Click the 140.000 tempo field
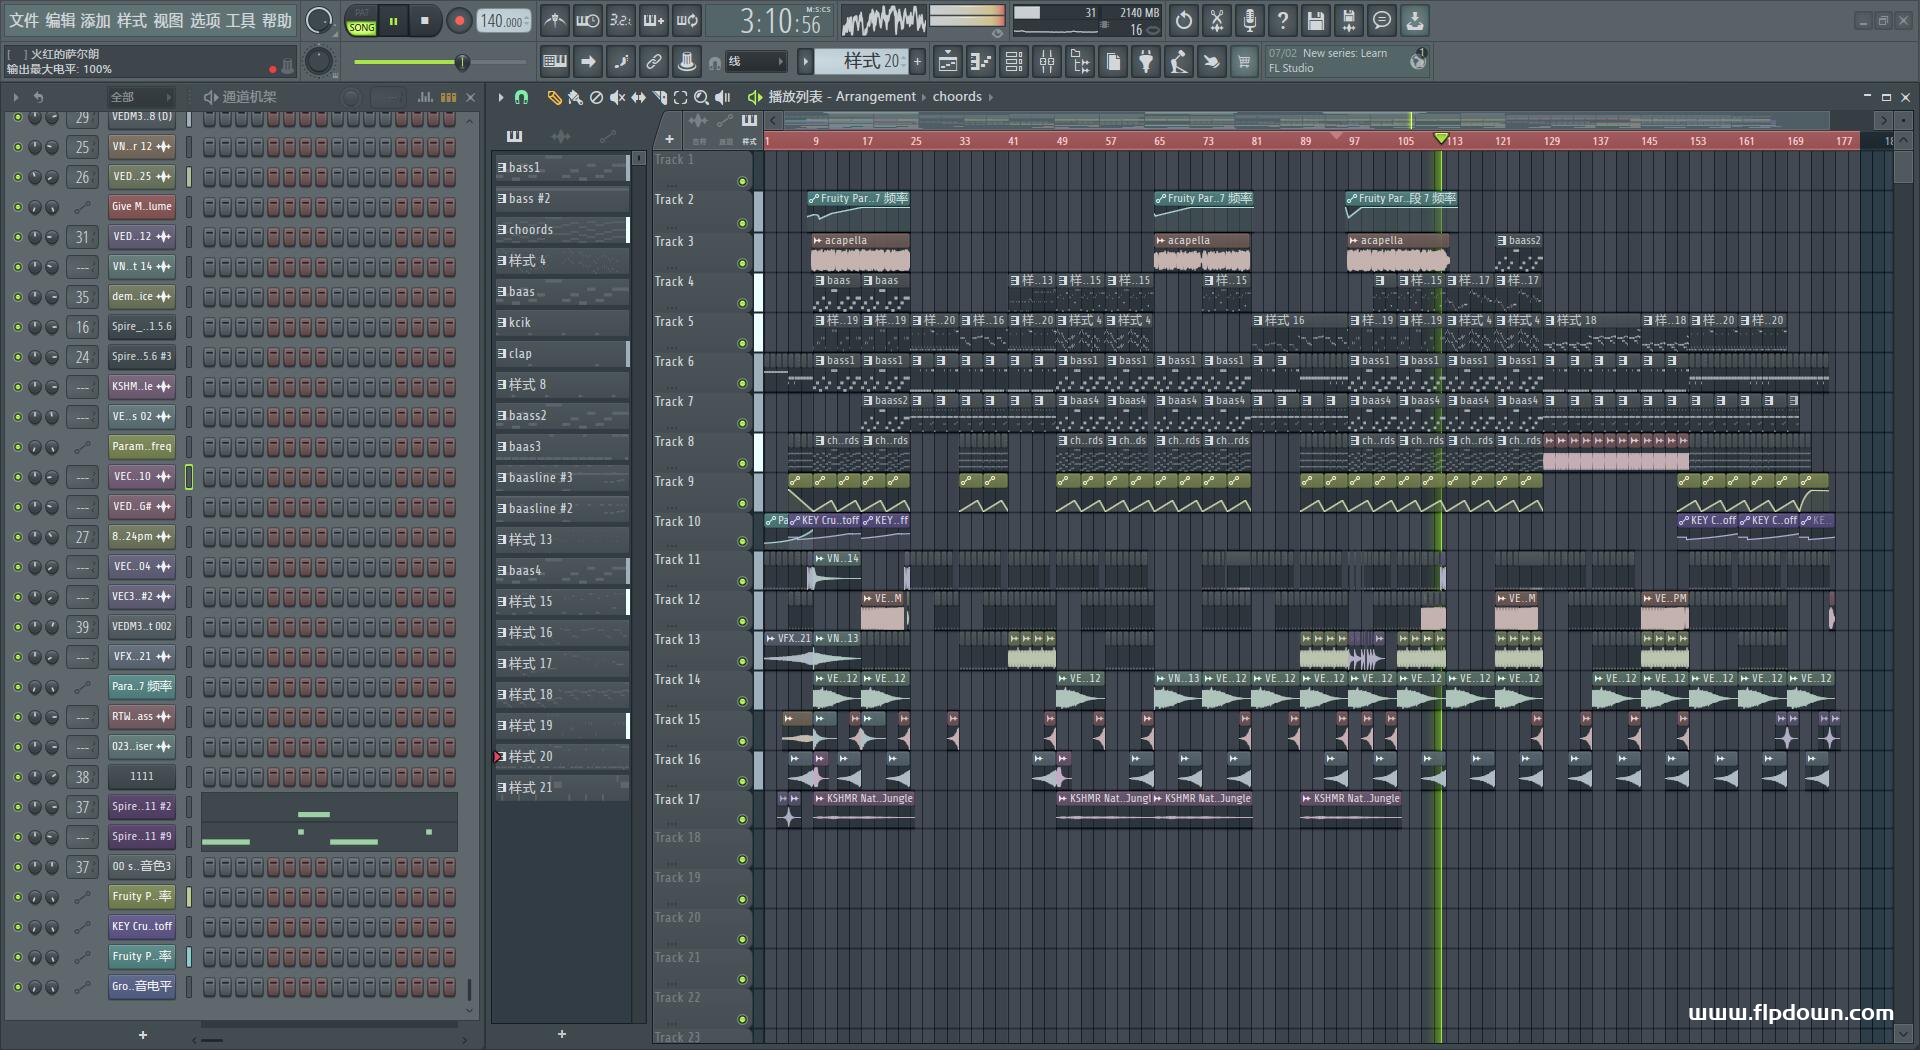Image resolution: width=1920 pixels, height=1050 pixels. click(504, 21)
